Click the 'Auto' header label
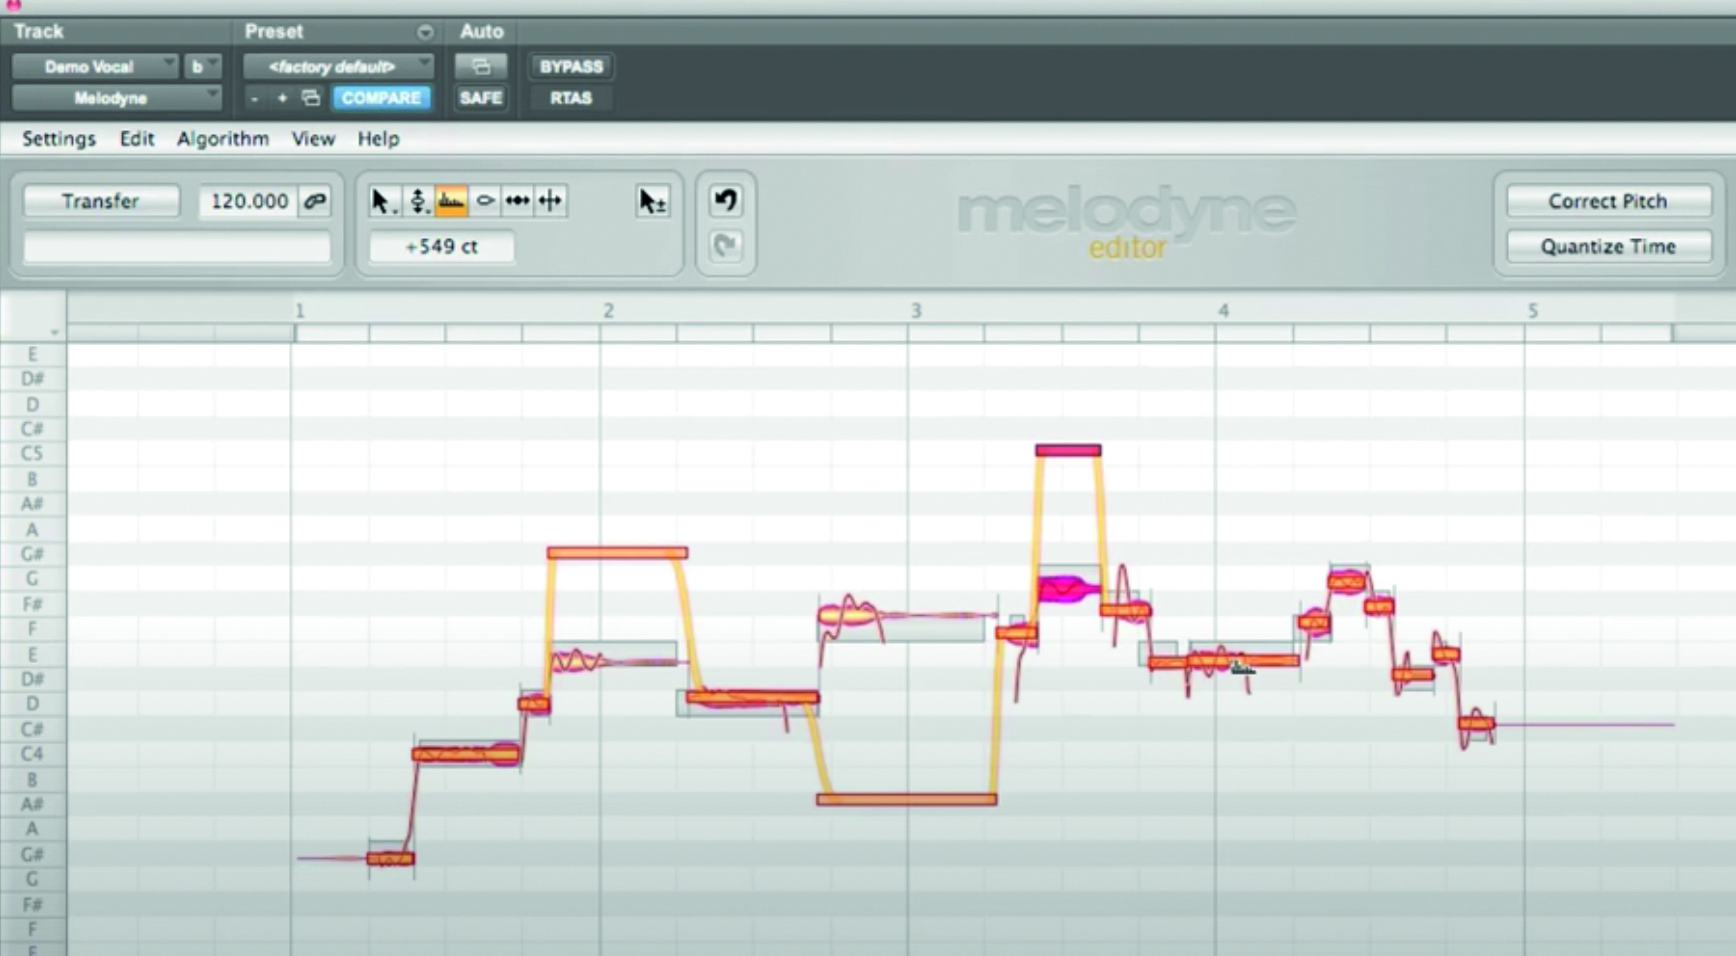Viewport: 1736px width, 956px height. click(481, 32)
